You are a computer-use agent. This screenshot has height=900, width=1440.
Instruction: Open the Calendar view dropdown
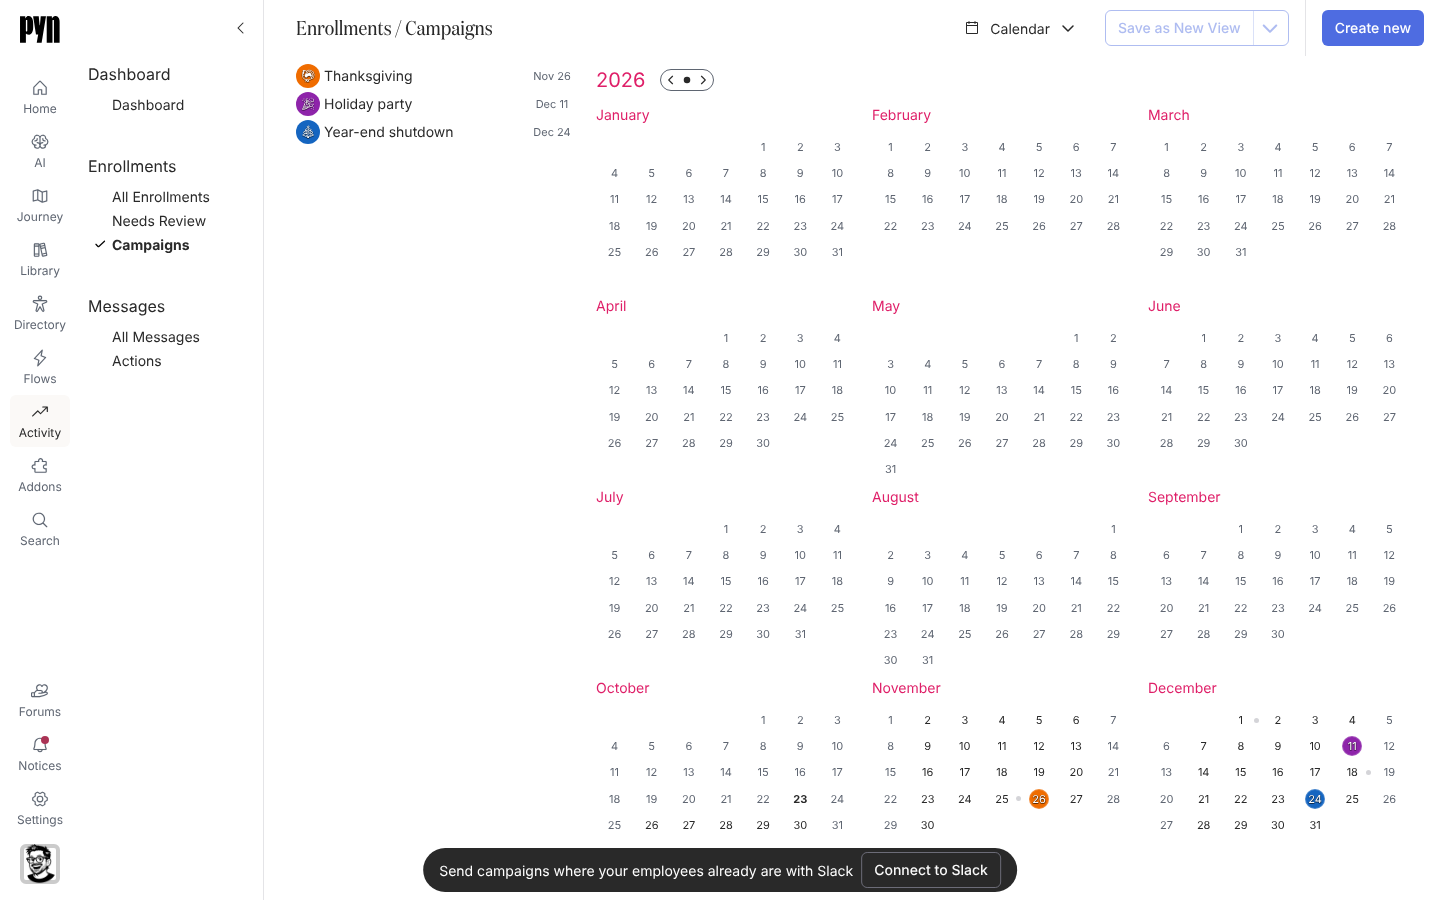[x=1020, y=28]
